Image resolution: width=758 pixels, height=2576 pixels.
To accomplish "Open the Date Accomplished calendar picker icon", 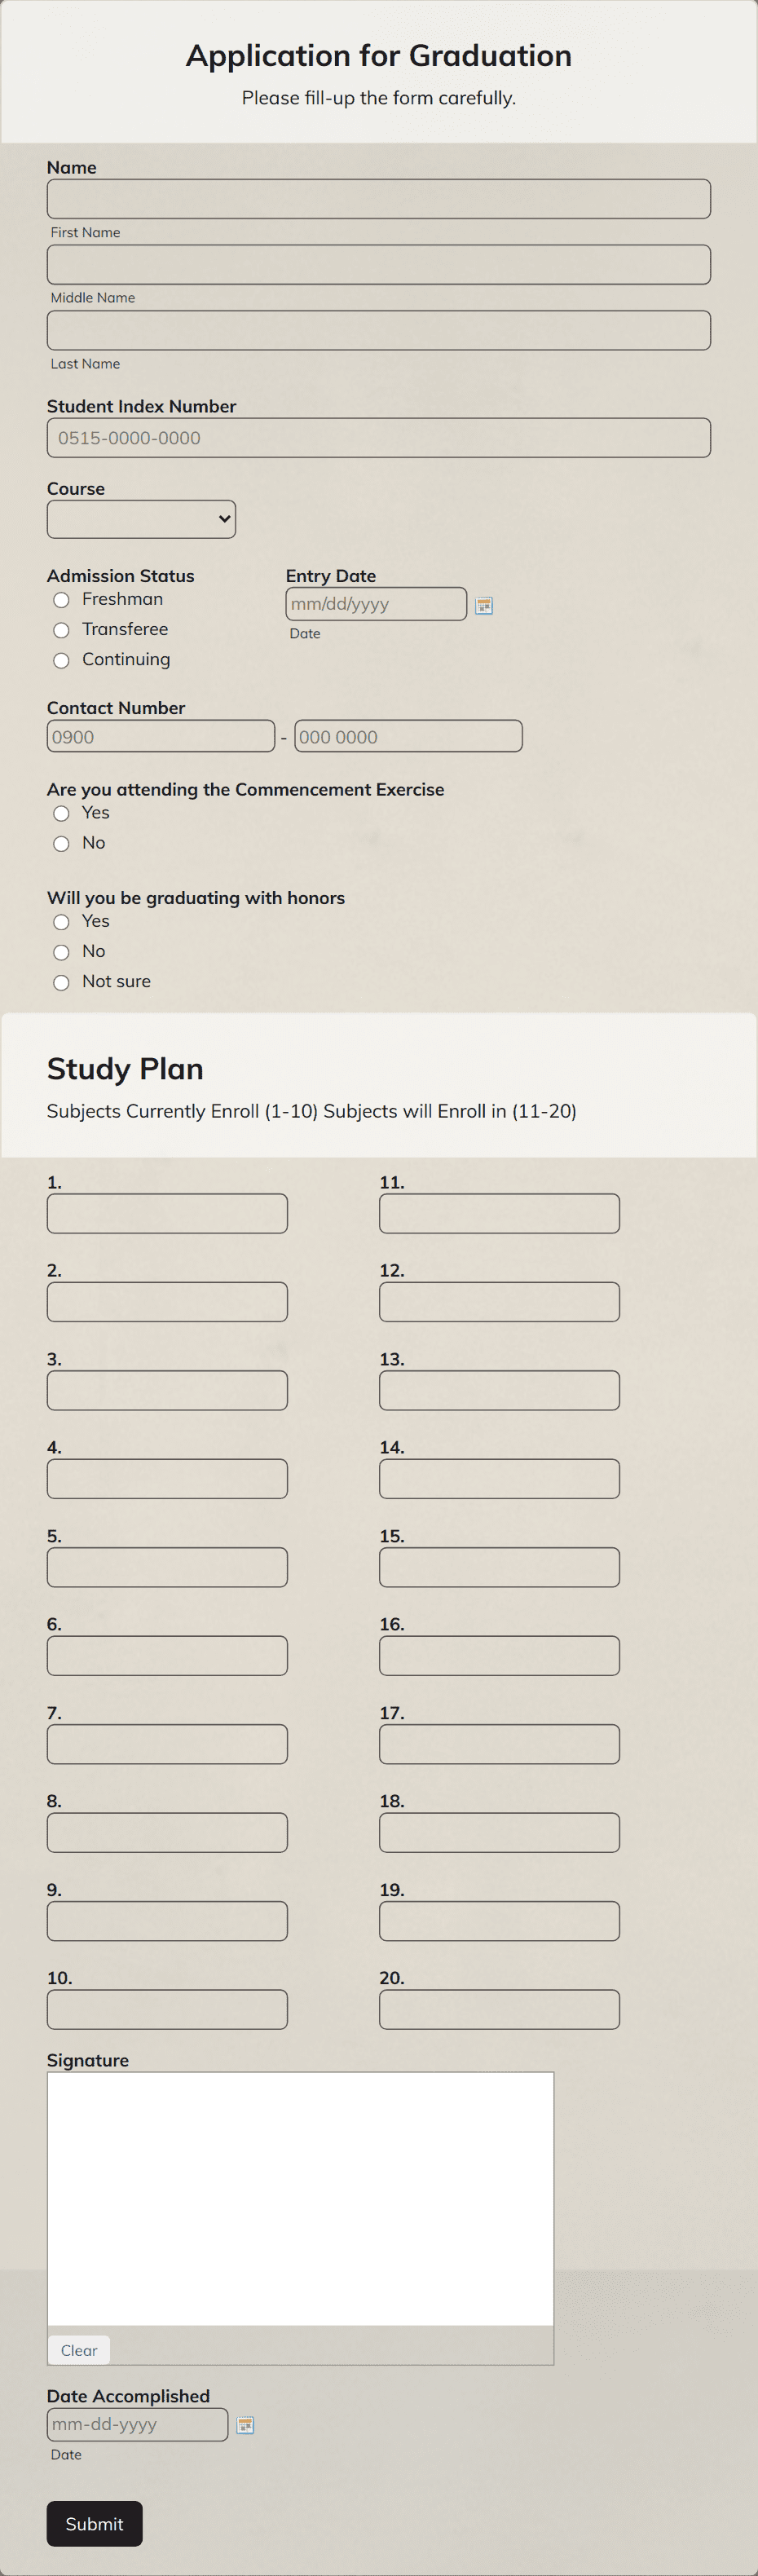I will [x=246, y=2426].
